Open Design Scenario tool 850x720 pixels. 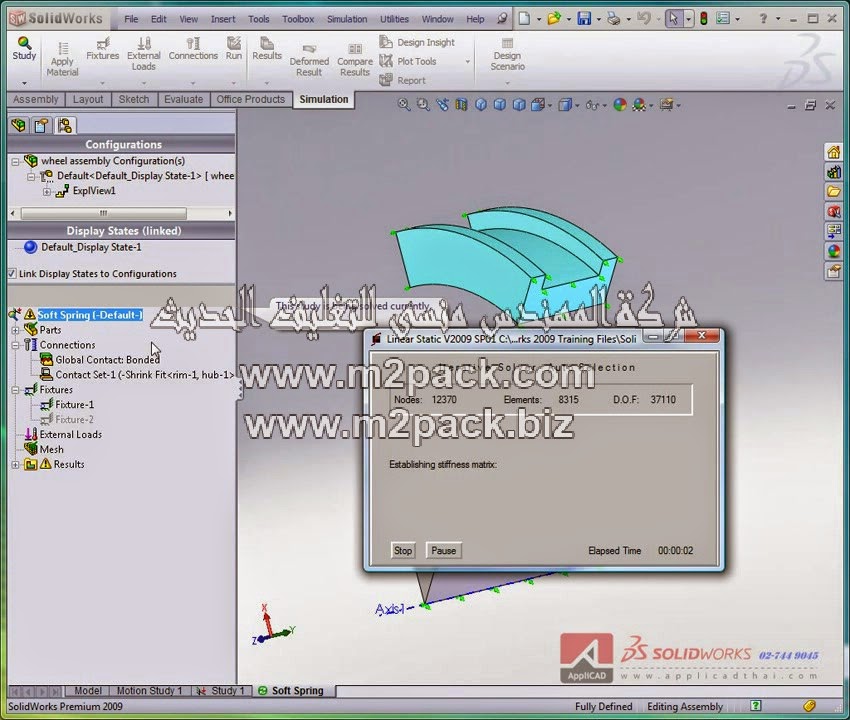tap(507, 54)
